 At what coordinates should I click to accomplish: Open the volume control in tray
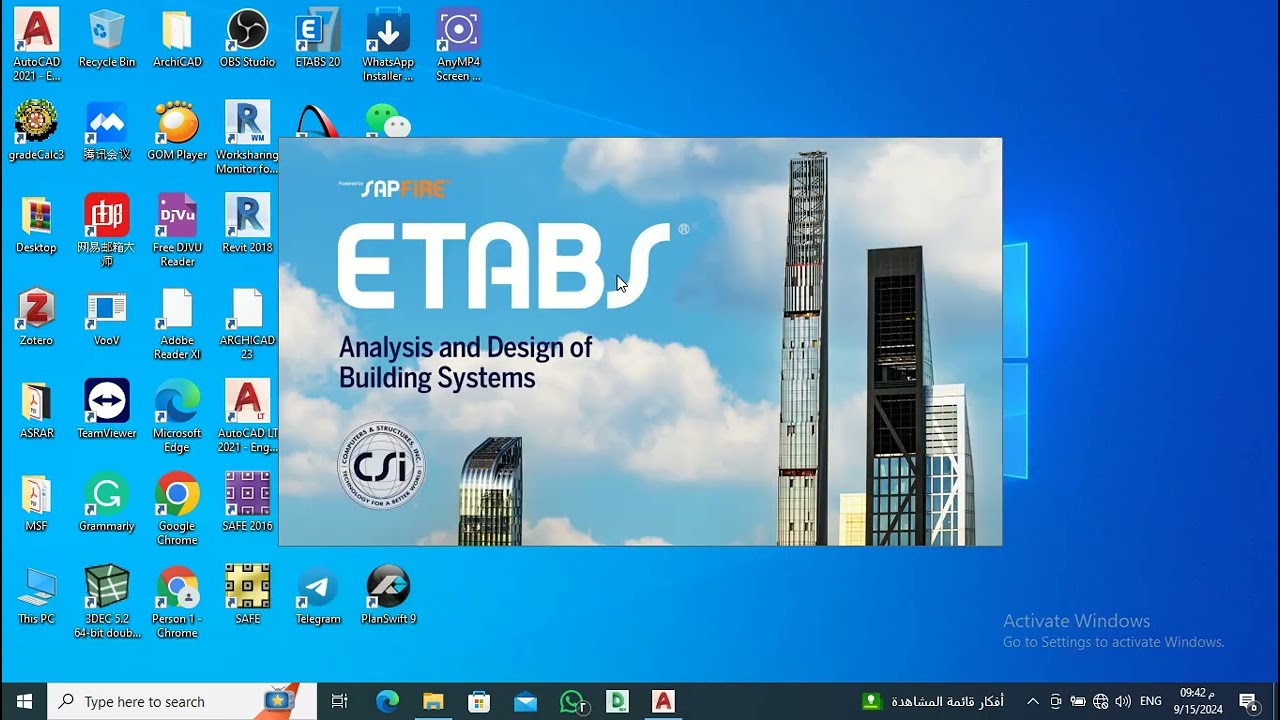1123,702
